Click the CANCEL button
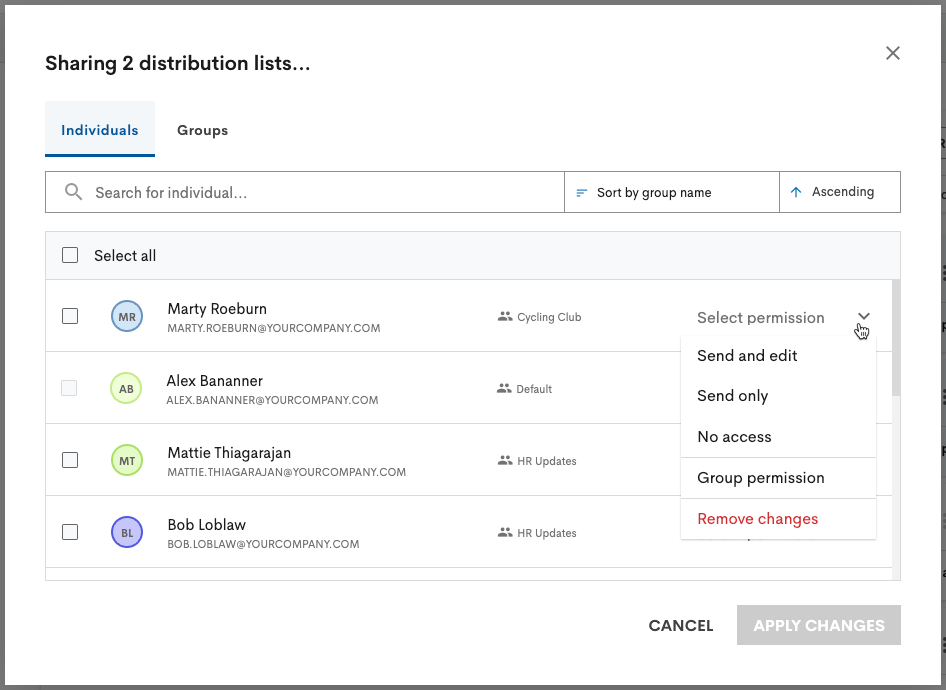This screenshot has width=946, height=690. (x=681, y=625)
